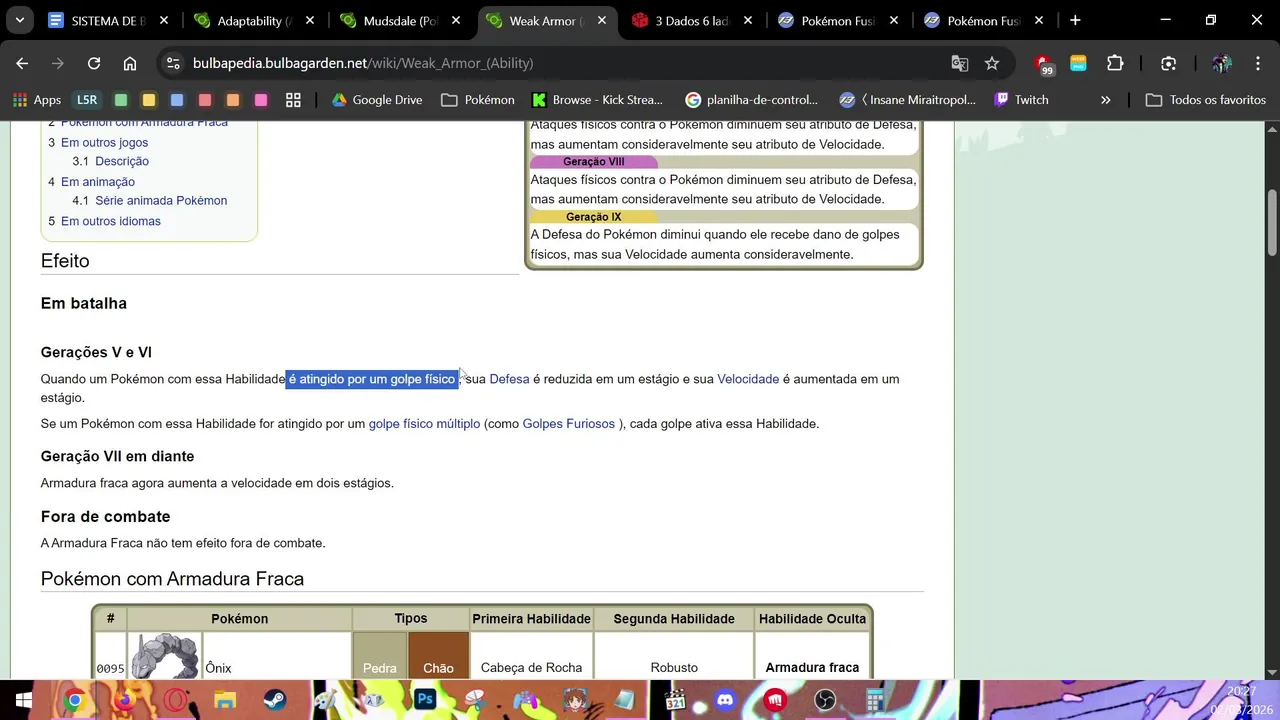1280x720 pixels.
Task: Launch Photoshop from the taskbar
Action: tap(425, 700)
